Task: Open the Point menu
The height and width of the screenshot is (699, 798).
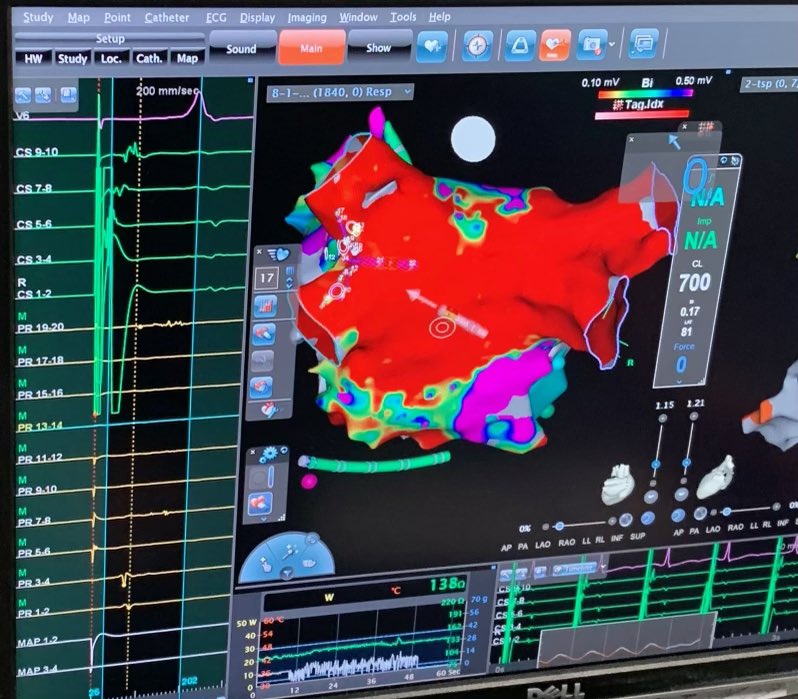Action: pos(117,17)
